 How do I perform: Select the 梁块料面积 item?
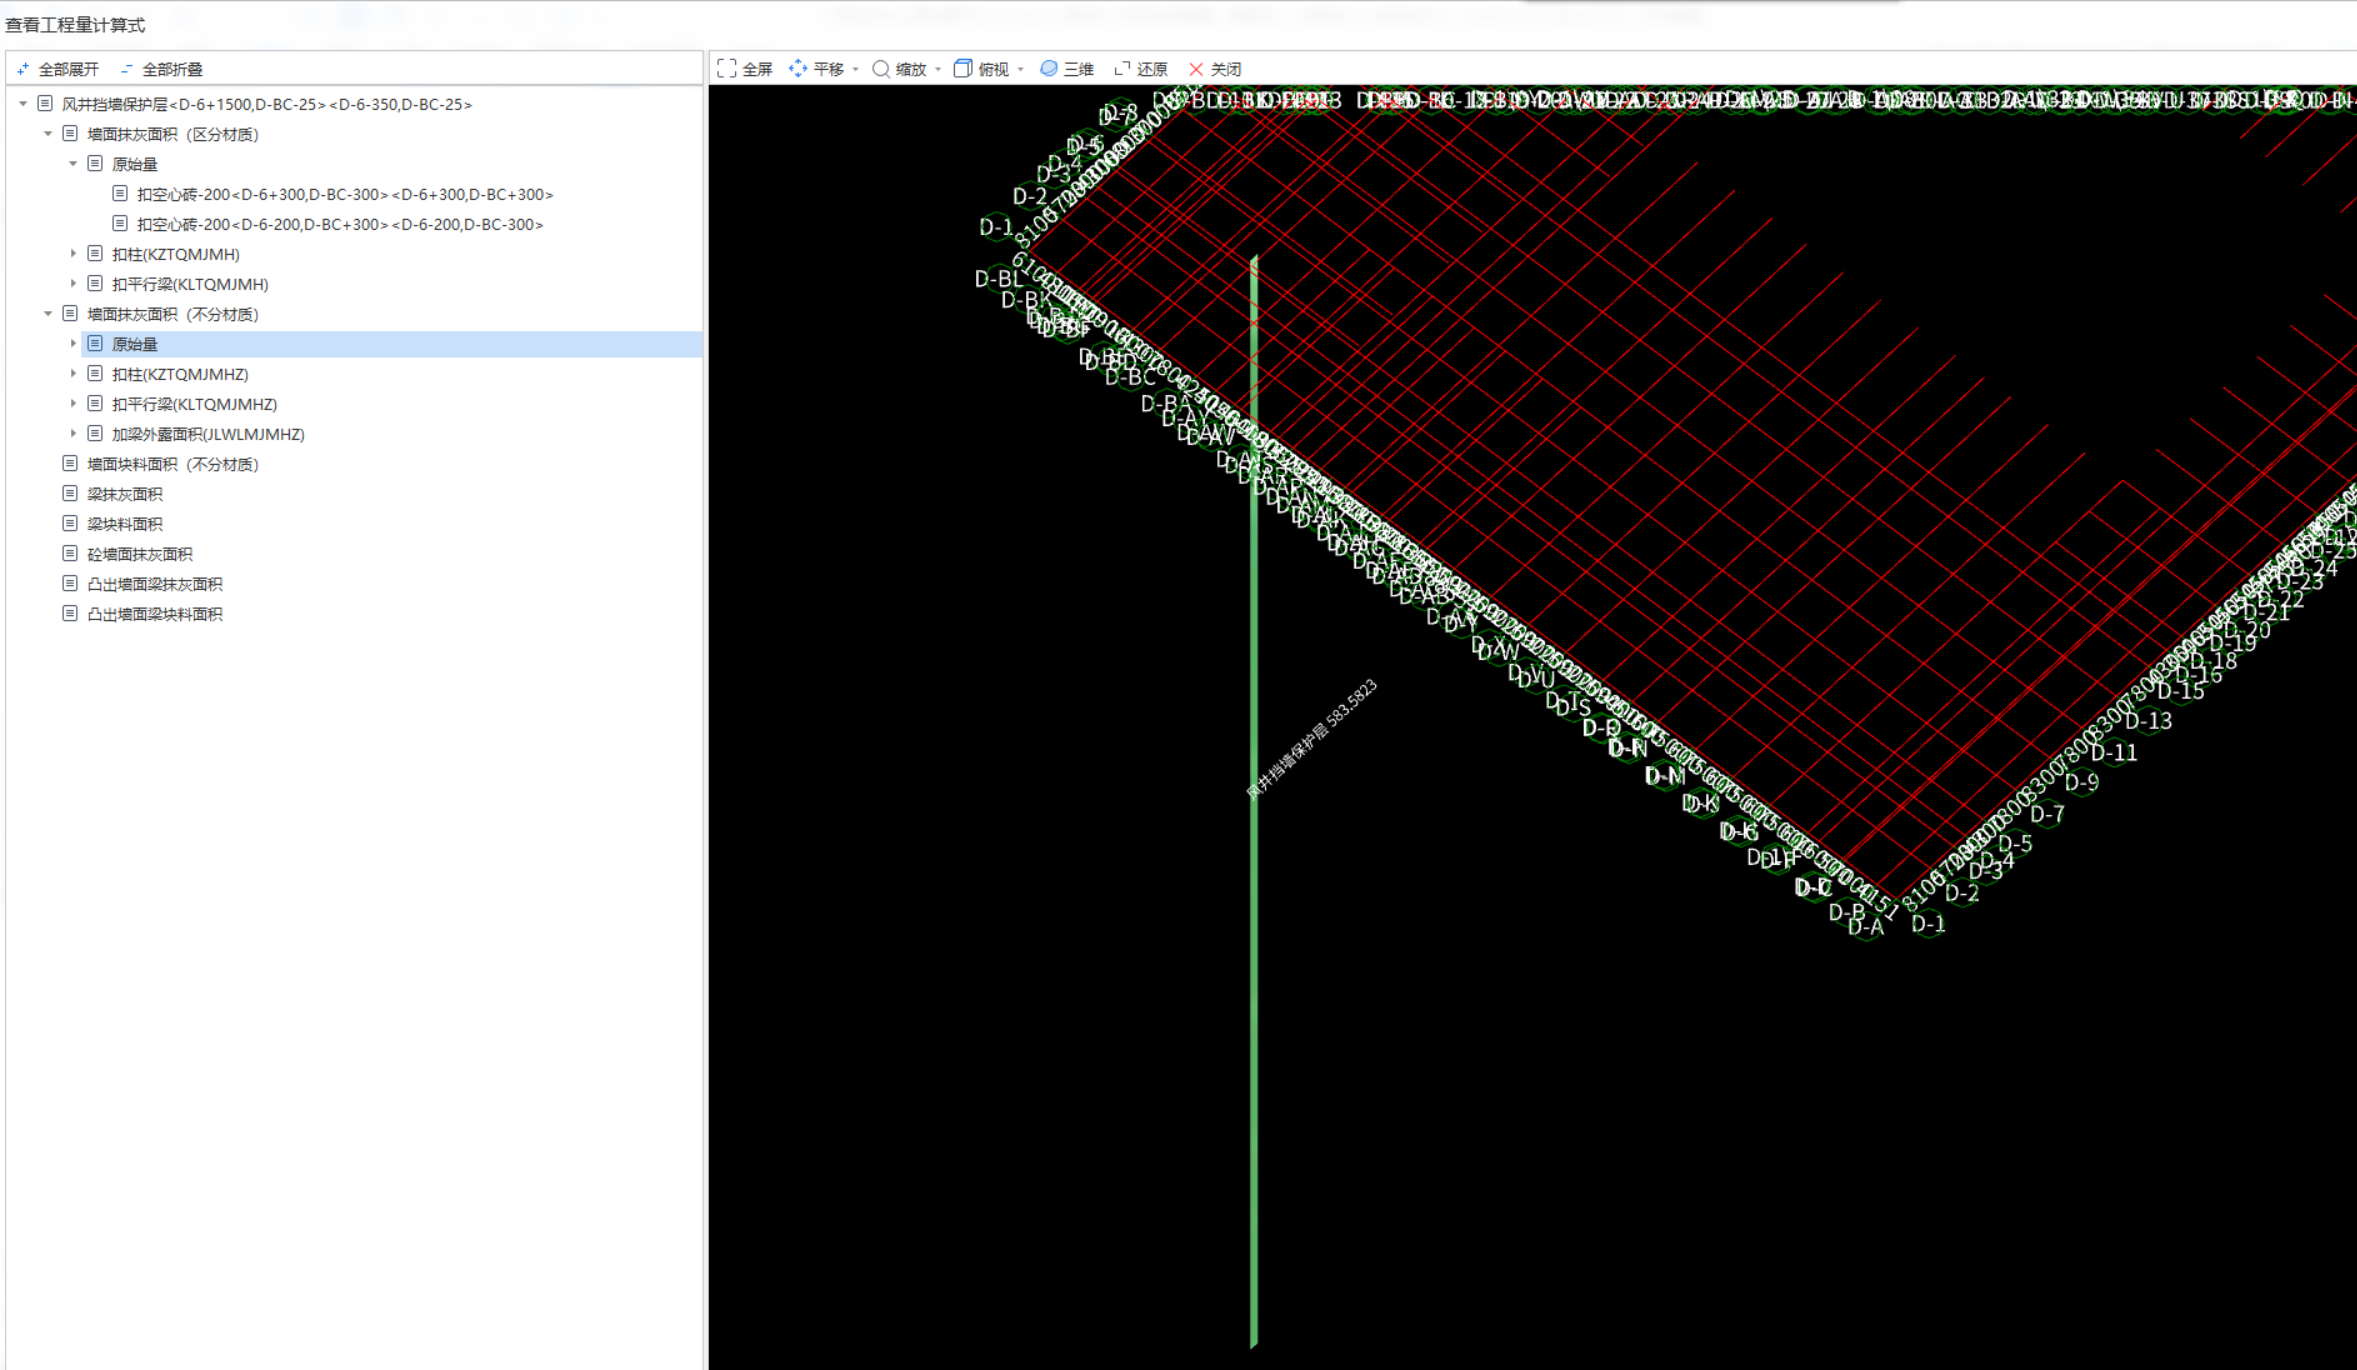pyautogui.click(x=125, y=524)
